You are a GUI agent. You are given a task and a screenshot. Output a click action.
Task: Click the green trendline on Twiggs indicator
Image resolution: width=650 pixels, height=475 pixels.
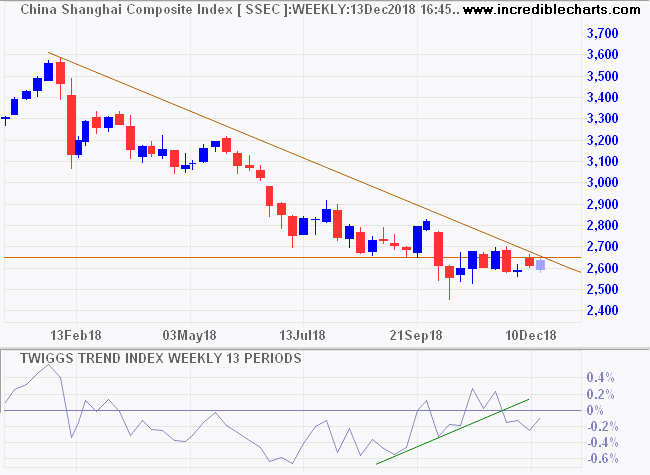tap(452, 431)
